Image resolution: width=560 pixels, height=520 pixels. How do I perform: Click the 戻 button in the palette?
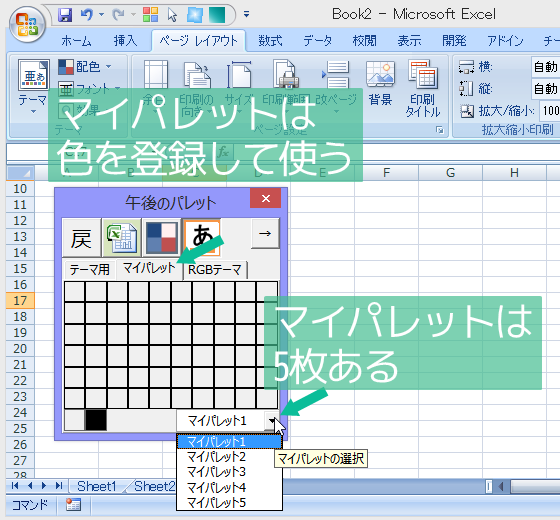pyautogui.click(x=81, y=238)
